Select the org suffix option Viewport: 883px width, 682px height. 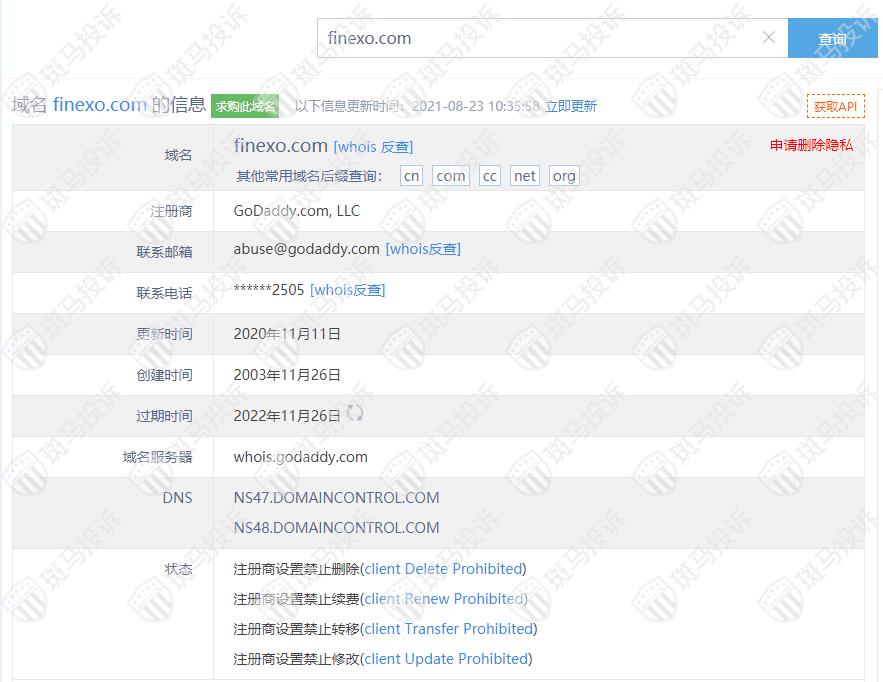pos(564,176)
